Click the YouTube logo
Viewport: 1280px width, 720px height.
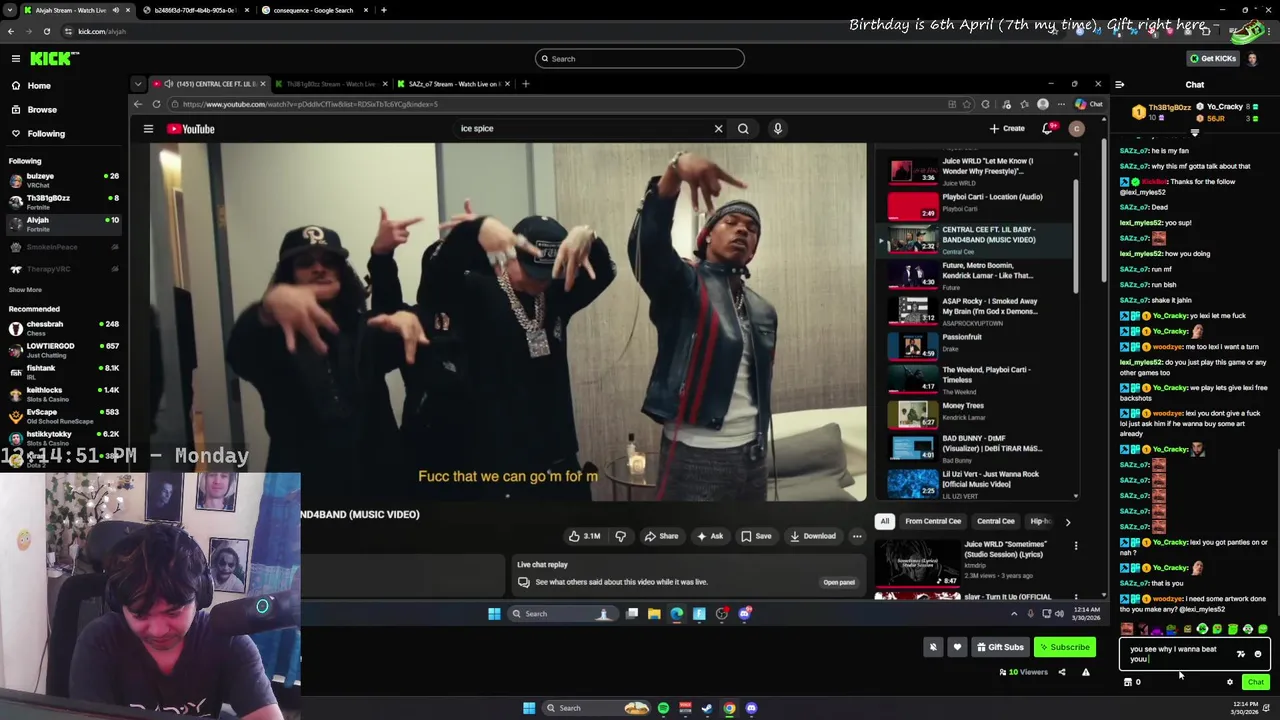point(191,129)
